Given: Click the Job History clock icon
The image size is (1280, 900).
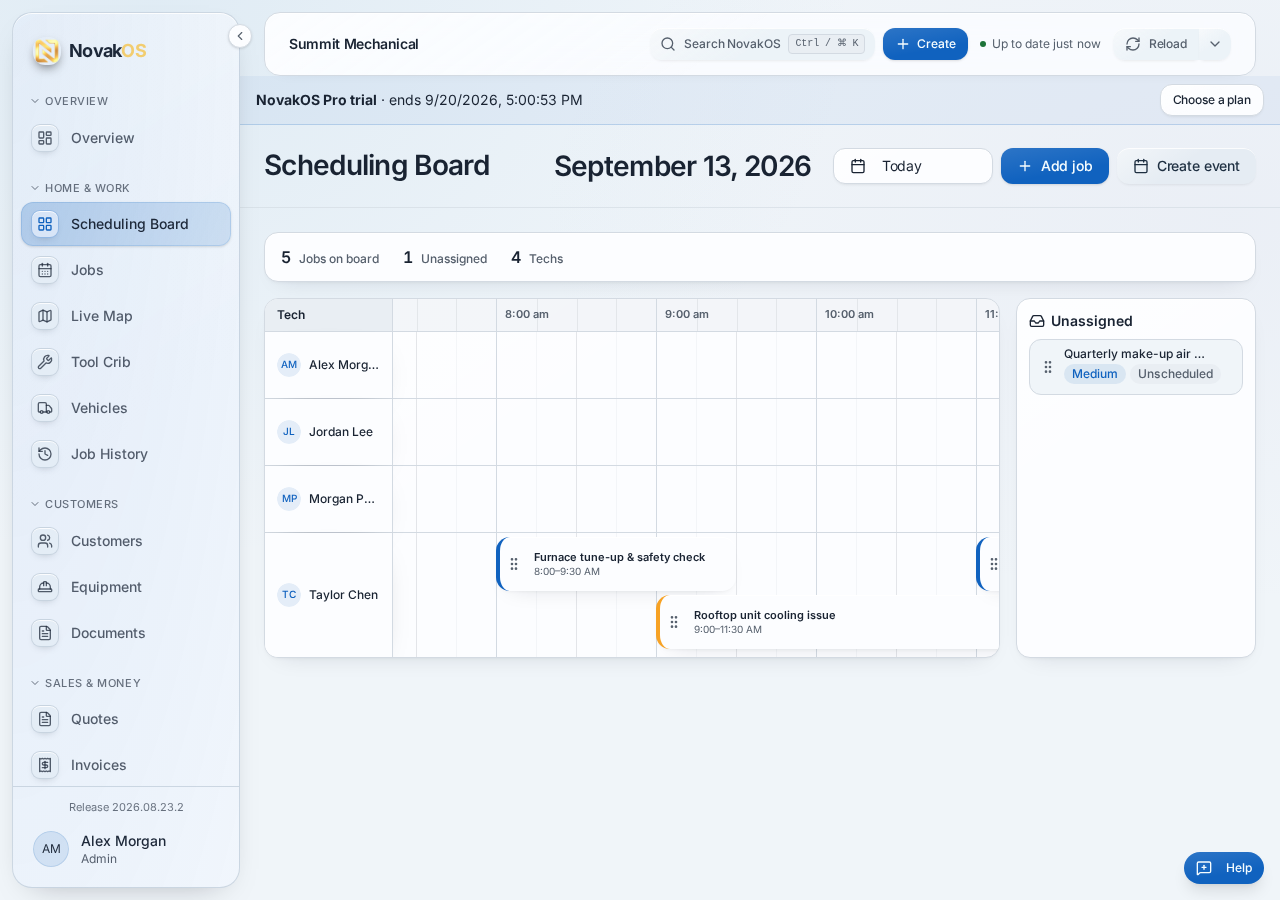Looking at the screenshot, I should [45, 454].
